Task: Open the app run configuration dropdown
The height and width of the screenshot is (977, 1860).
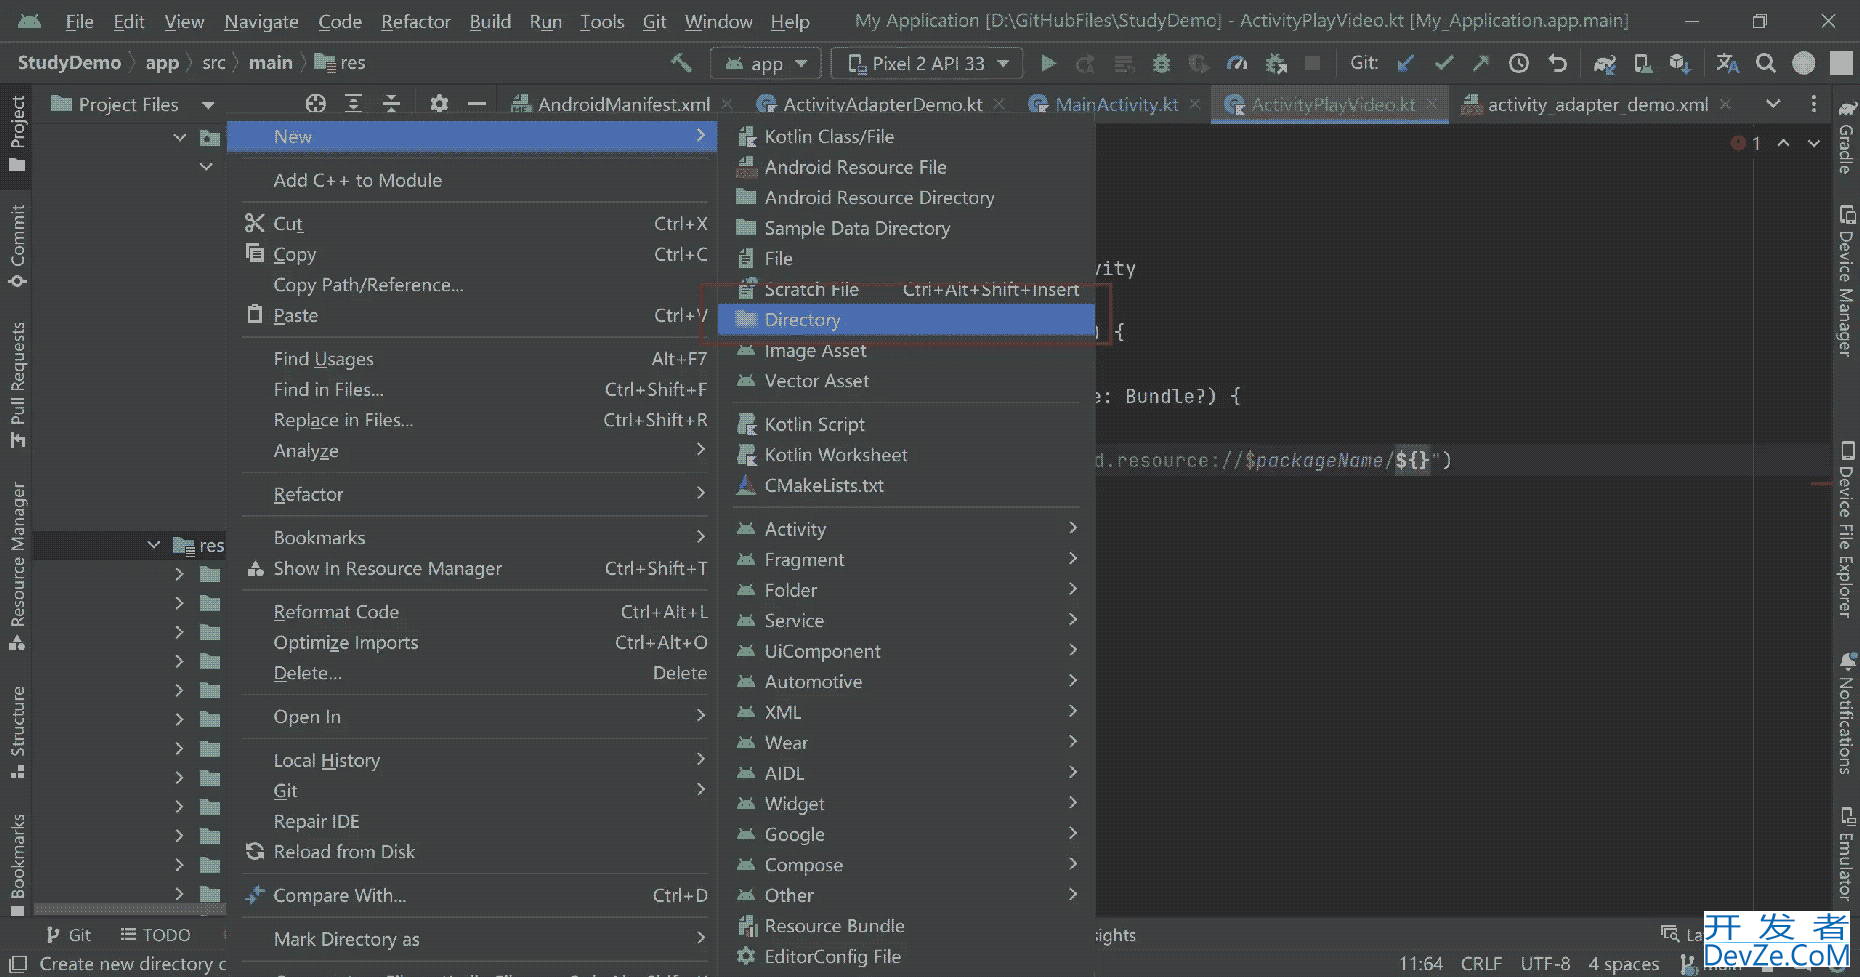Action: click(766, 63)
